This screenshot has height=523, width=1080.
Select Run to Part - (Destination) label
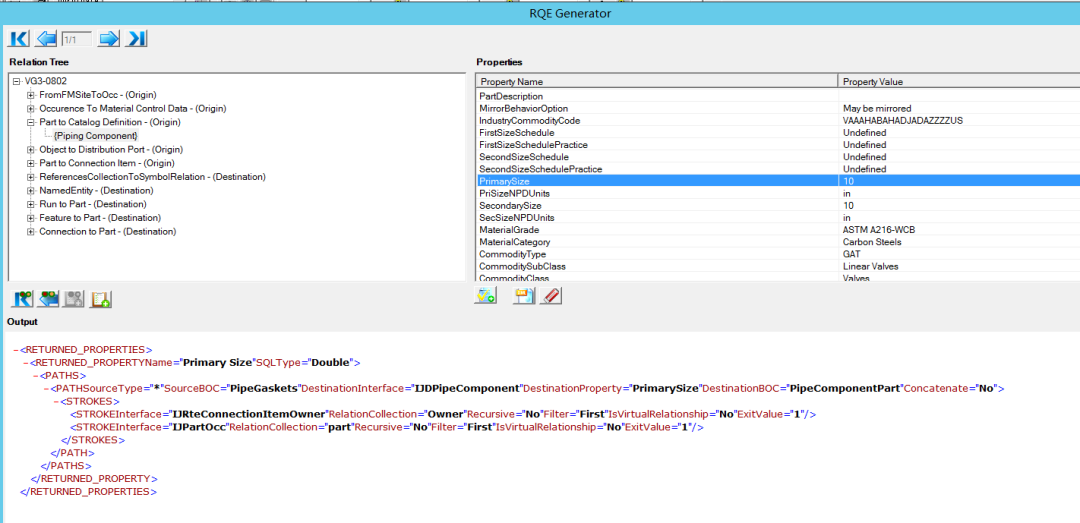pyautogui.click(x=93, y=205)
